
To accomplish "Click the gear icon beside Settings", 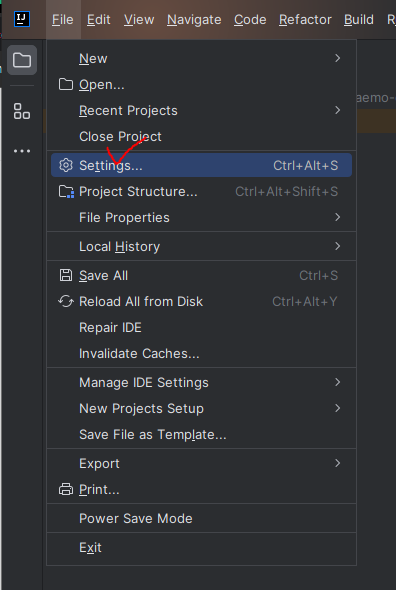I will tap(66, 165).
